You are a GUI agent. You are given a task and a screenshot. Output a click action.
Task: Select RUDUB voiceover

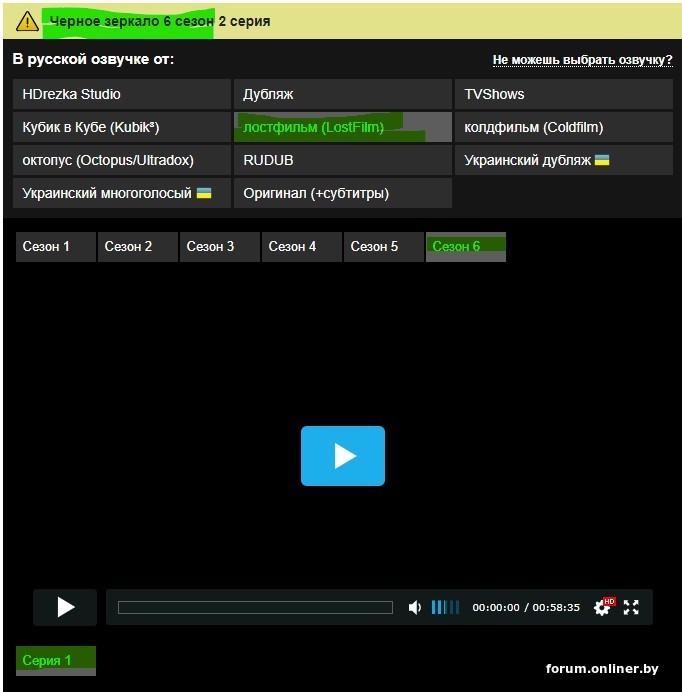click(343, 160)
